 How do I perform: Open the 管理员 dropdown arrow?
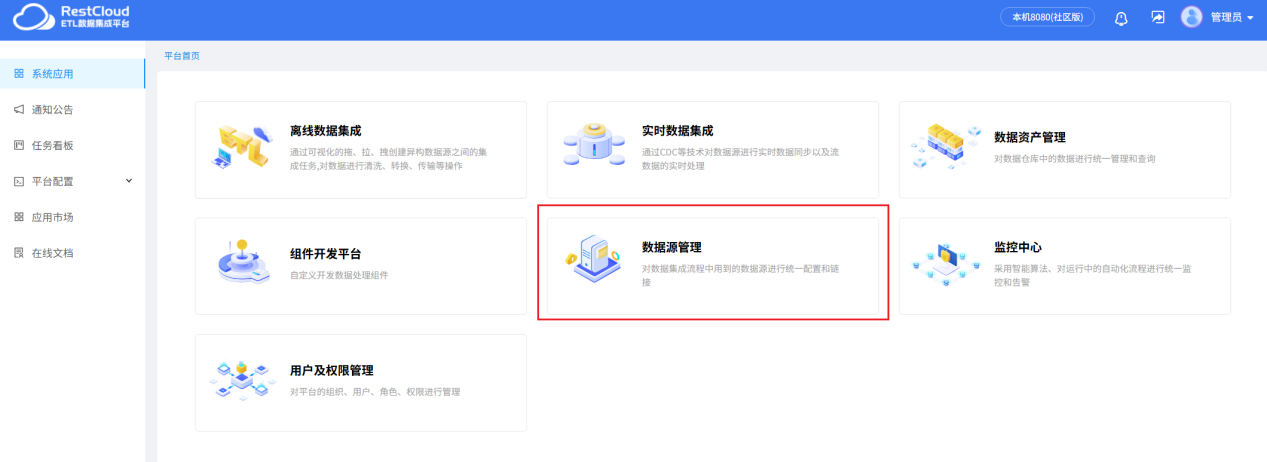coord(1251,18)
